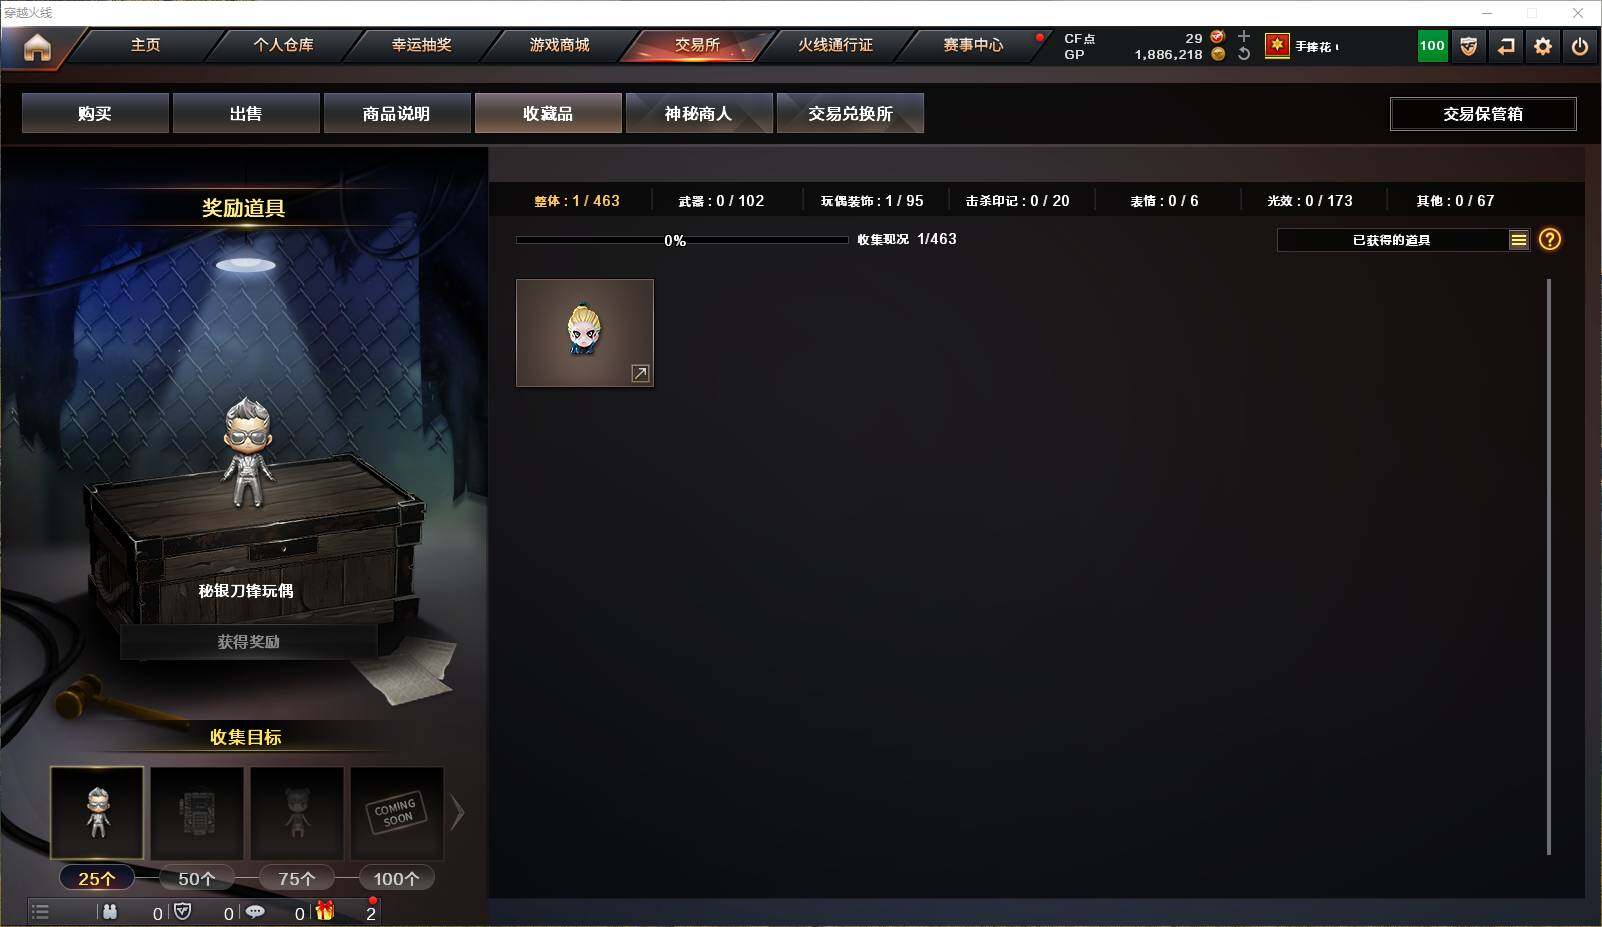
Task: Click the power exit icon
Action: pyautogui.click(x=1580, y=46)
